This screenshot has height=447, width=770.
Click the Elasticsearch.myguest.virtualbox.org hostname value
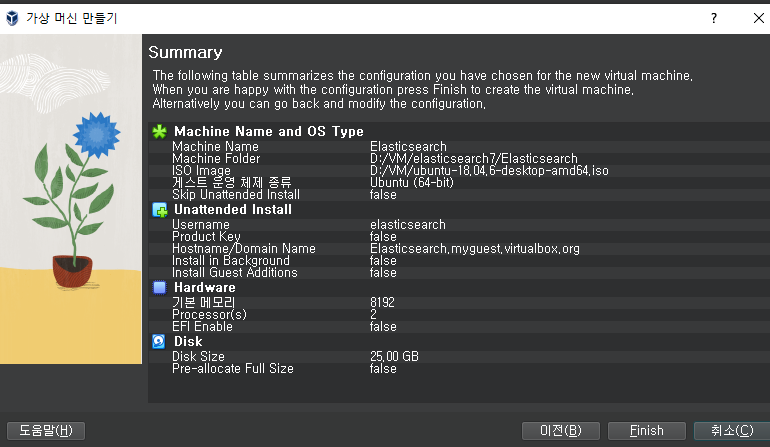pos(475,249)
